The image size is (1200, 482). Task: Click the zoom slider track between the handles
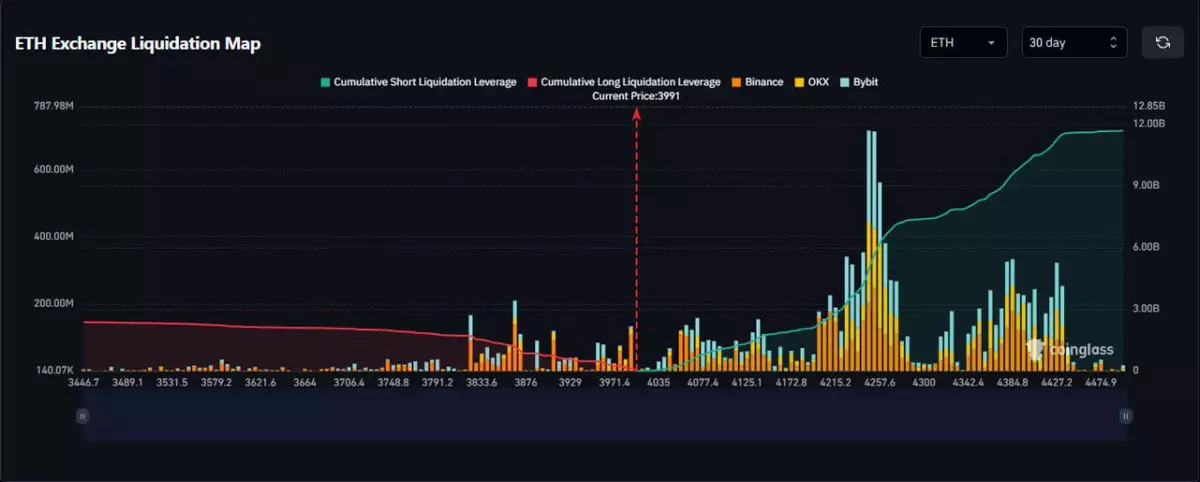tap(600, 416)
